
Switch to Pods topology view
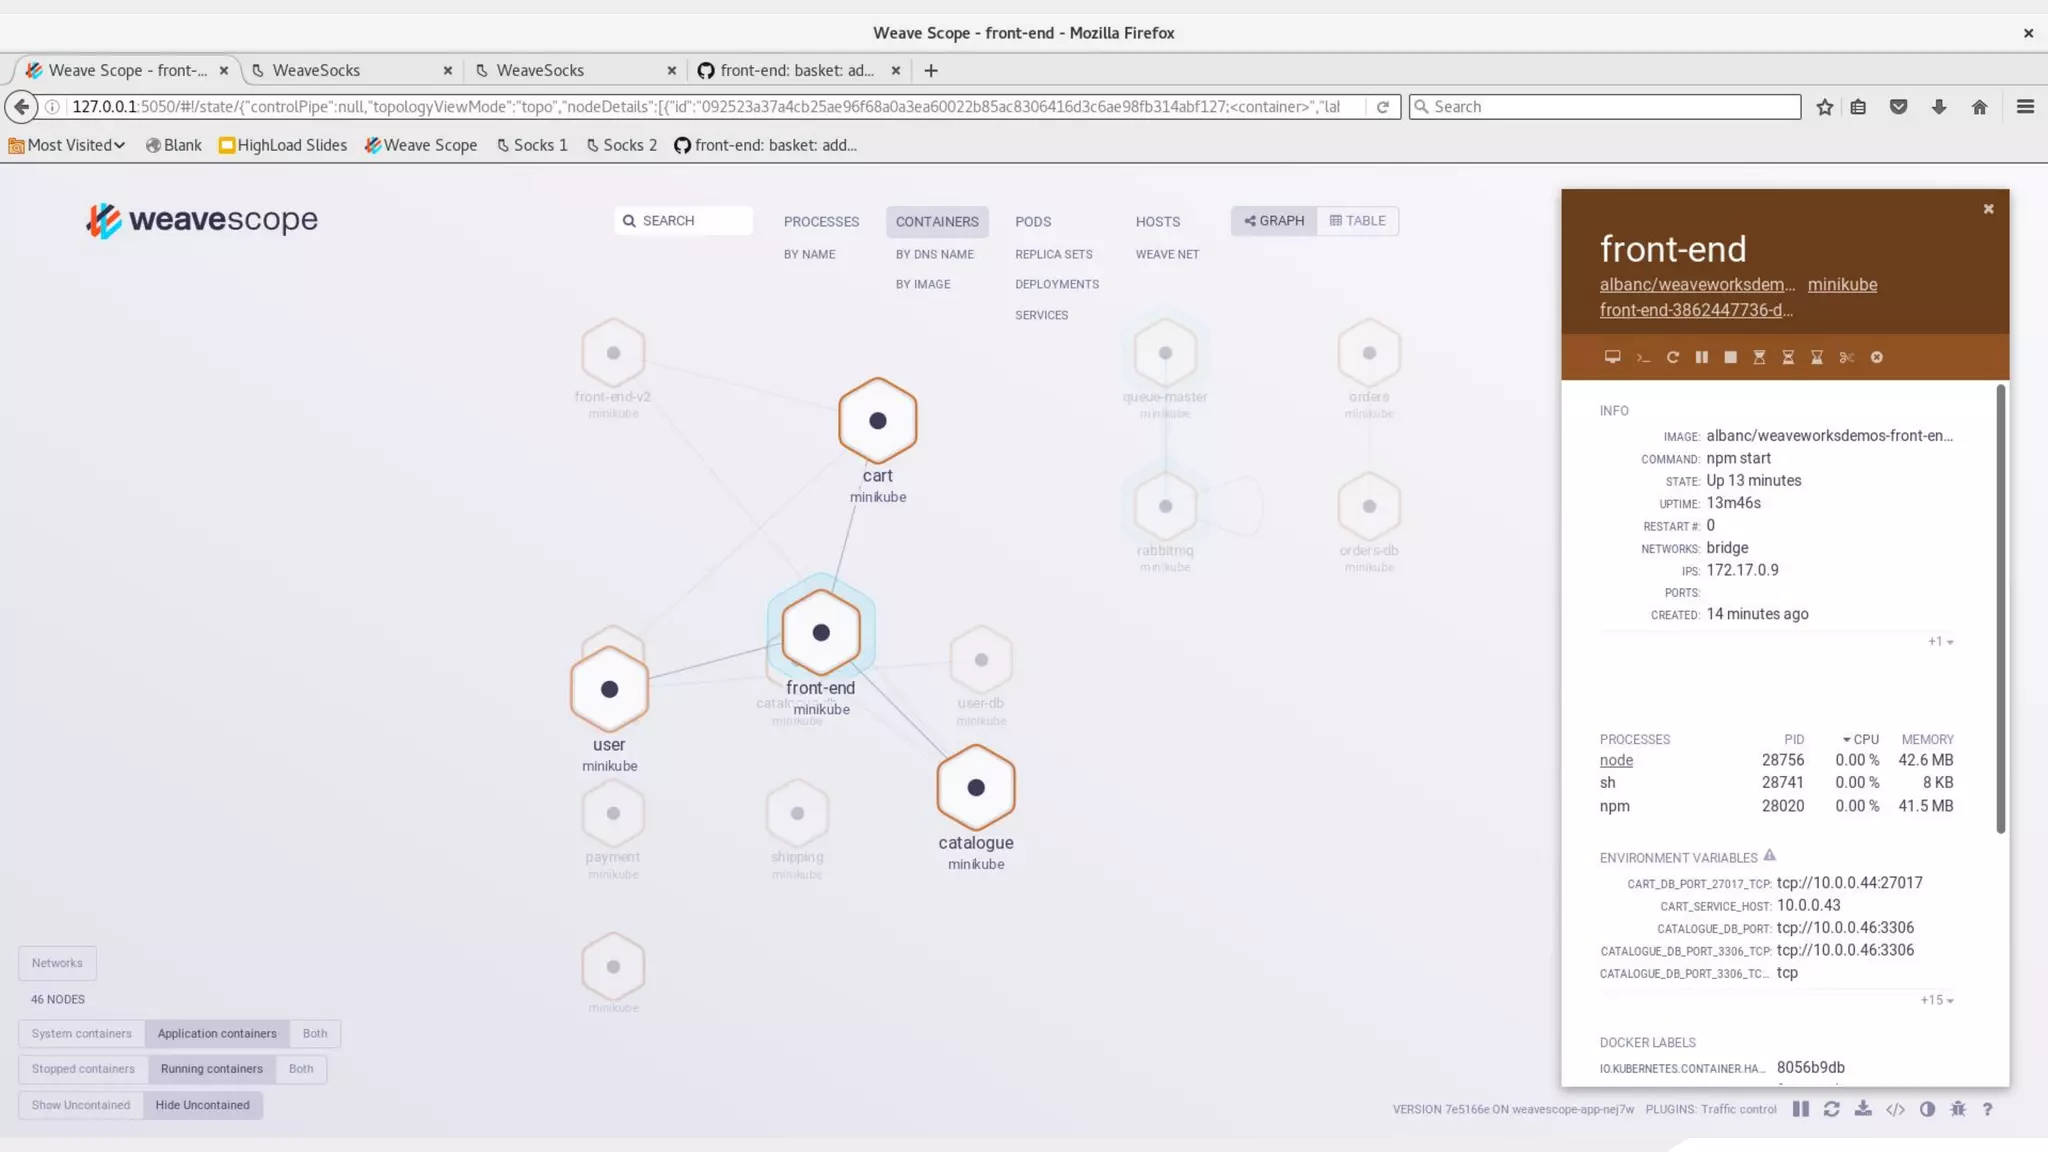[1033, 222]
